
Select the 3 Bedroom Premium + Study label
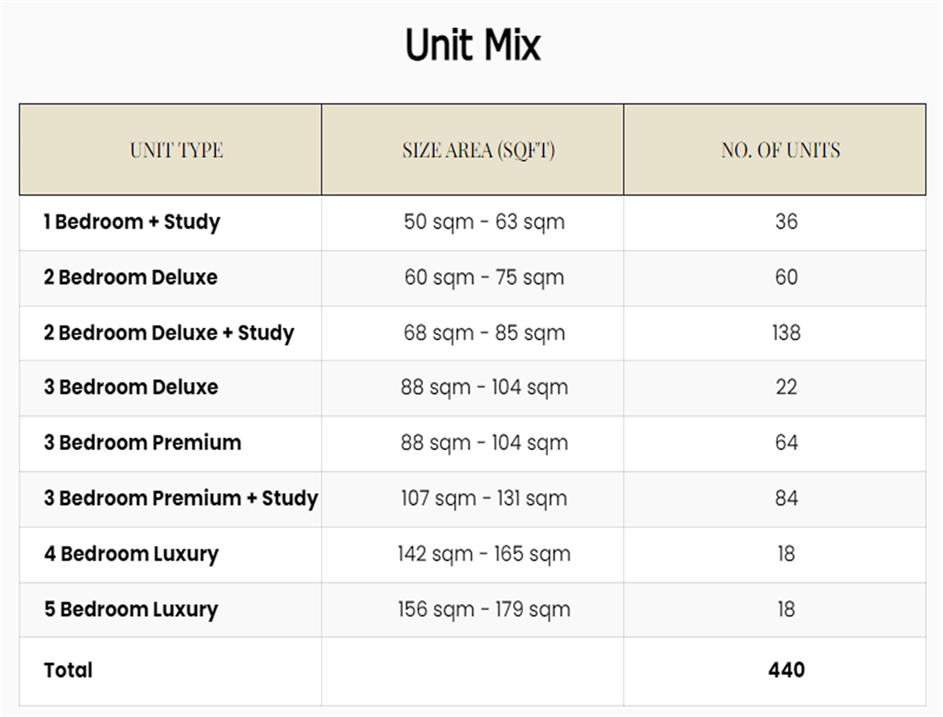coord(180,498)
